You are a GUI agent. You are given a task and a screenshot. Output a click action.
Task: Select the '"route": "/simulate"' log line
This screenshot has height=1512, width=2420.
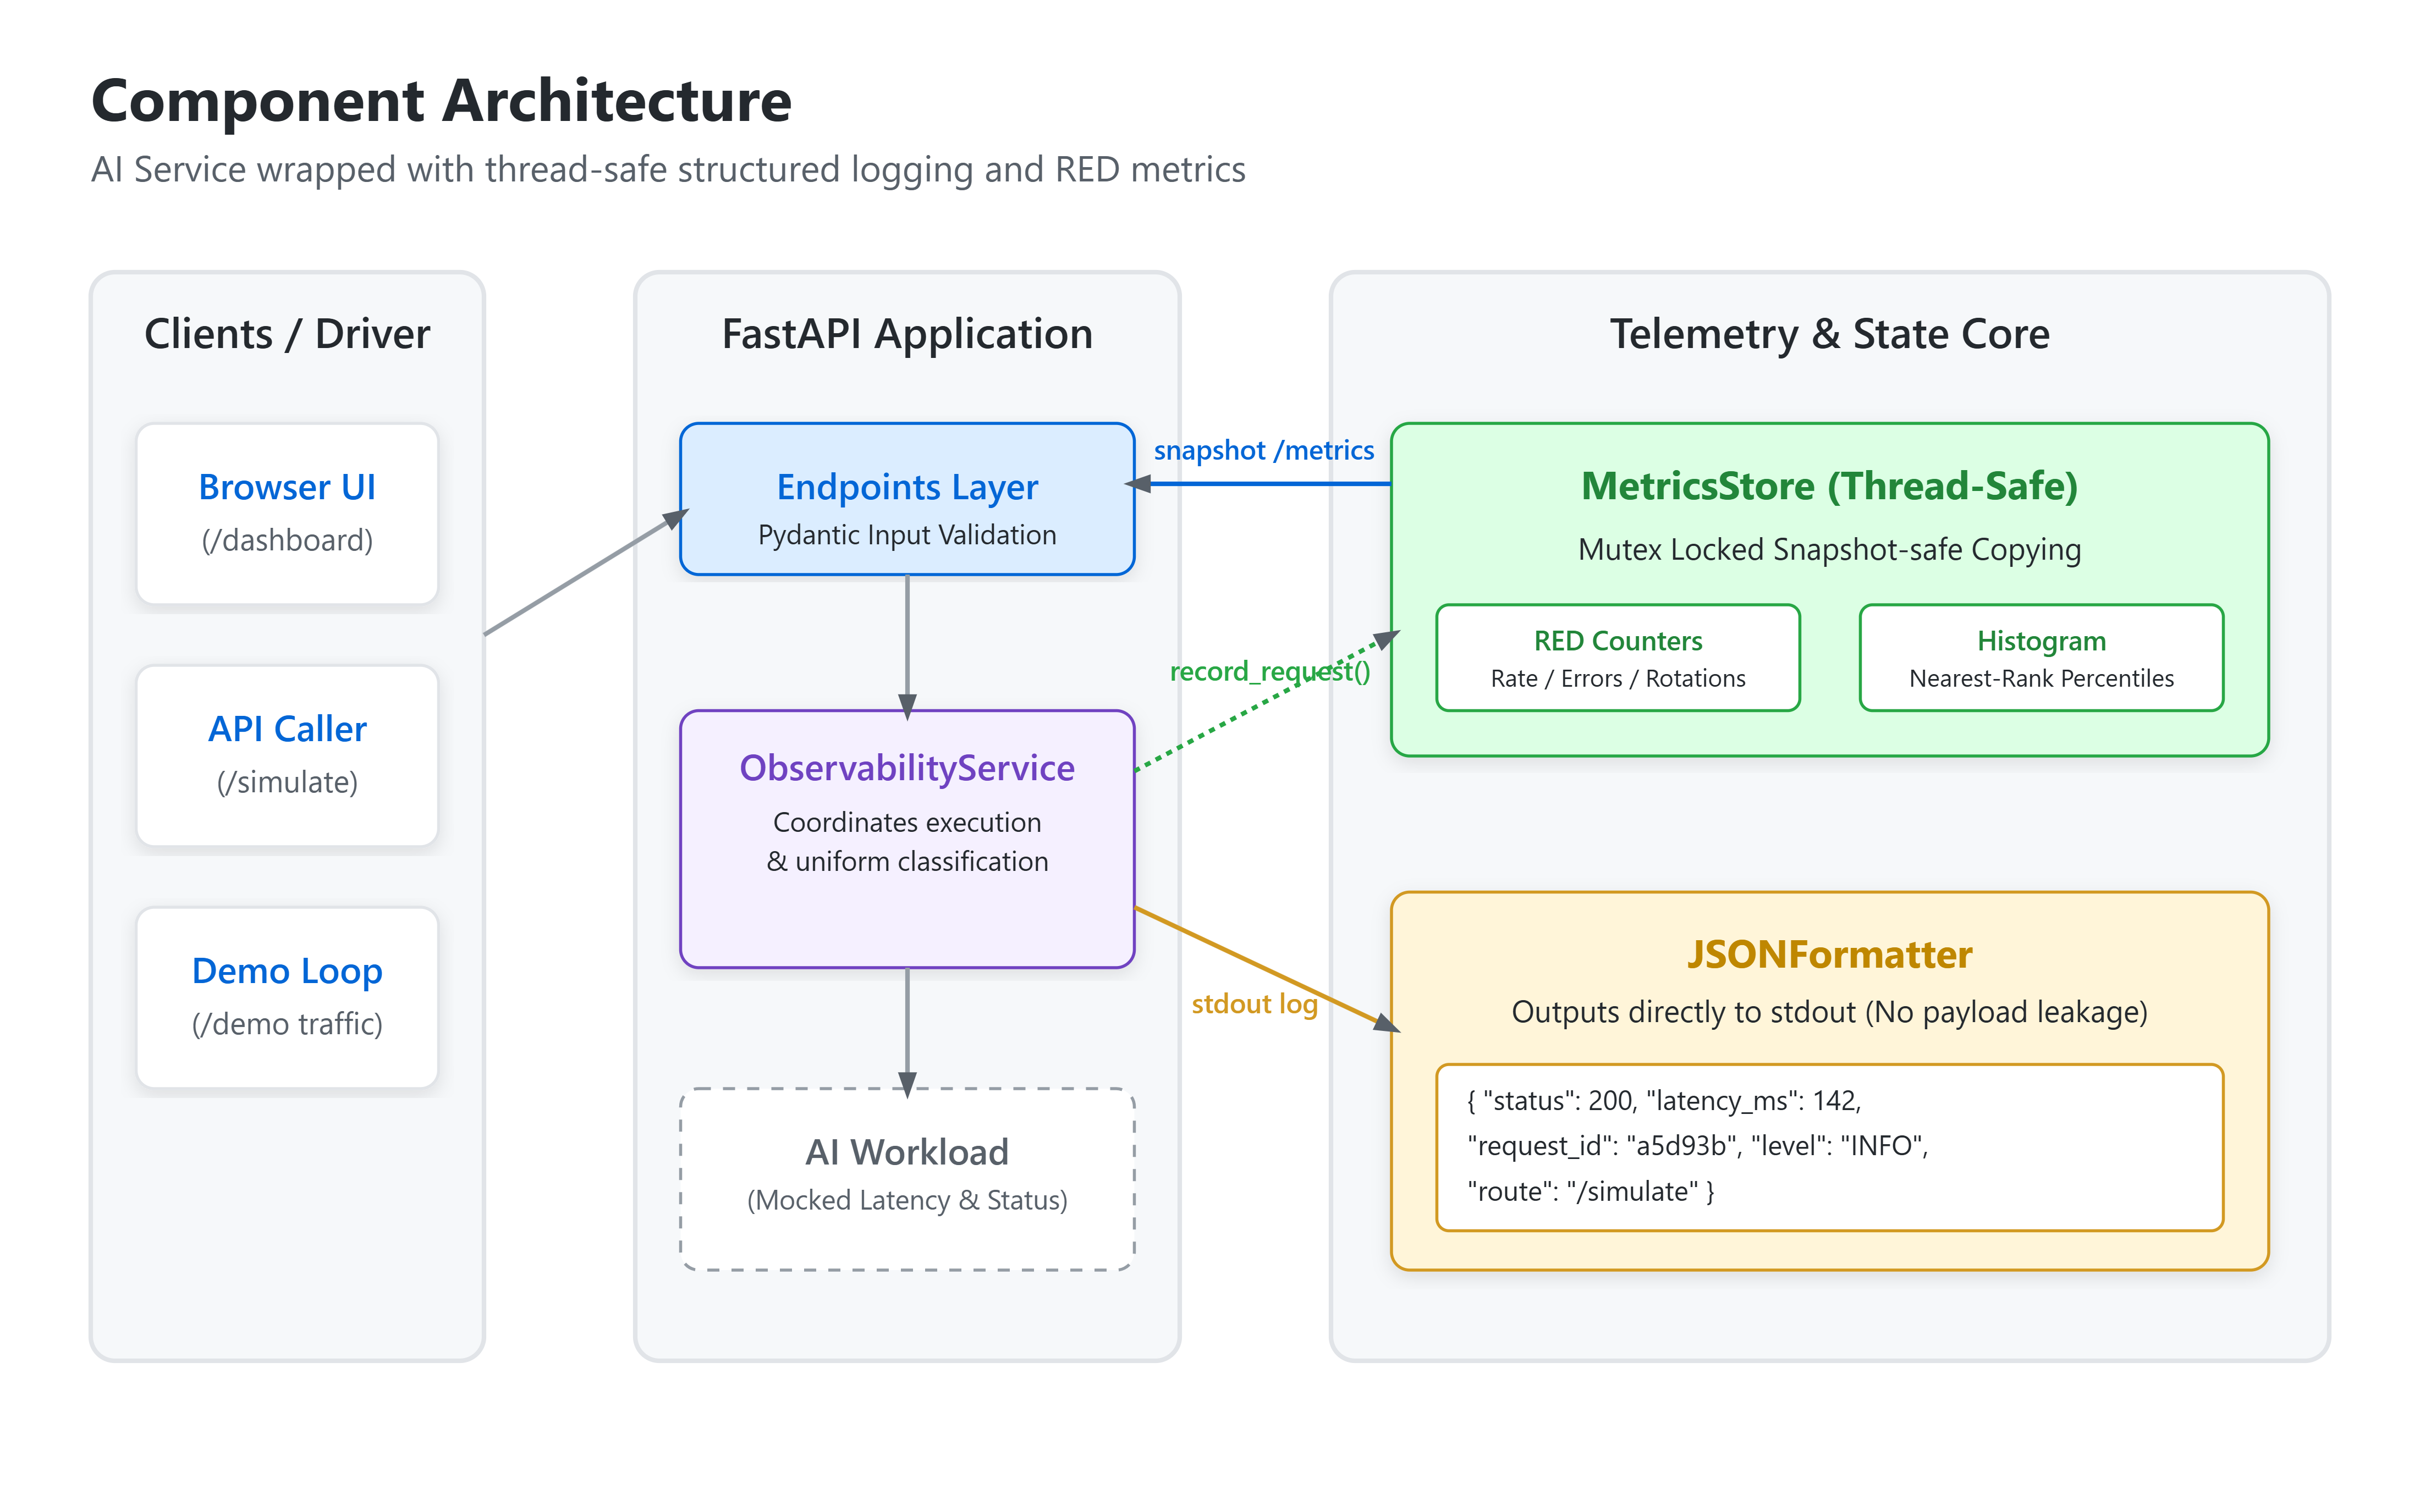[x=1590, y=1192]
